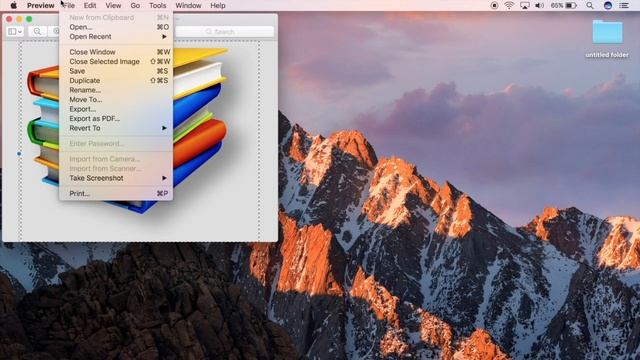Image resolution: width=640 pixels, height=360 pixels.
Task: Expand the Open Recent submenu
Action: [116, 36]
